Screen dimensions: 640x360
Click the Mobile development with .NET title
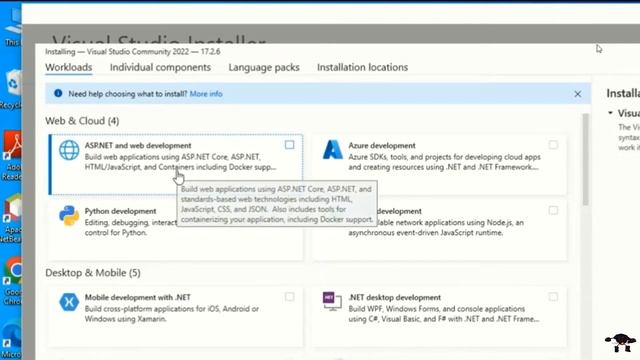[x=138, y=297]
